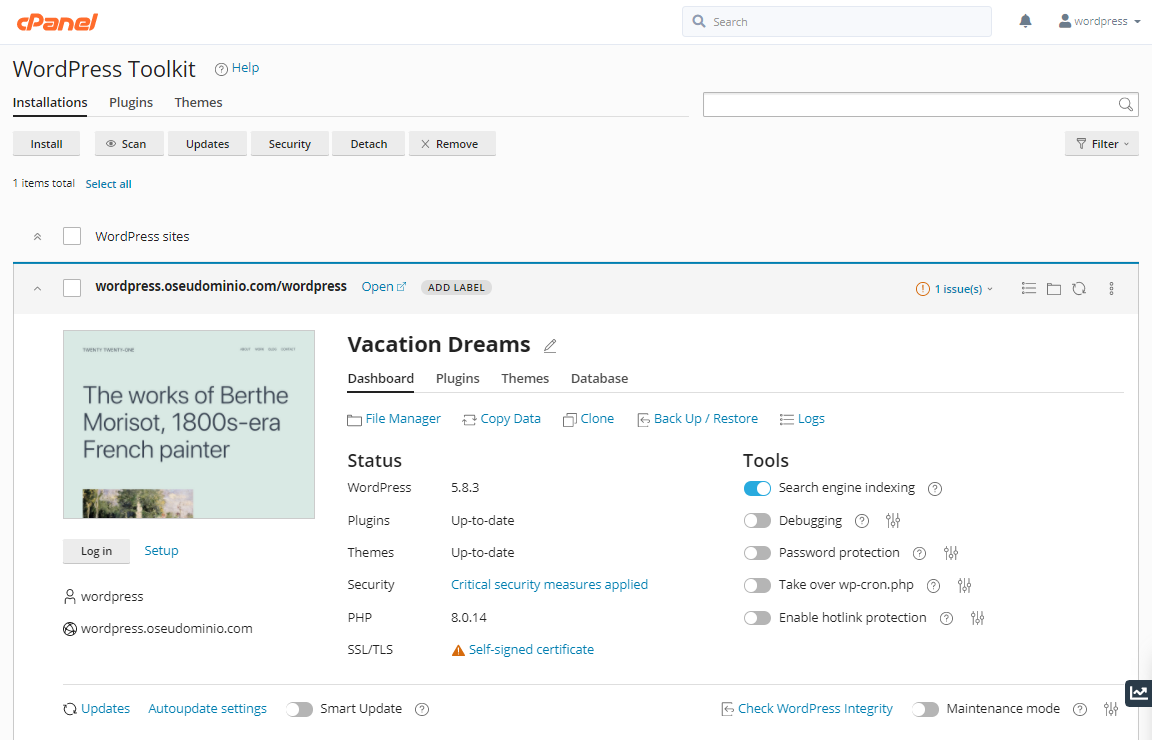1152x740 pixels.
Task: Enable the Password protection toggle
Action: coord(757,553)
